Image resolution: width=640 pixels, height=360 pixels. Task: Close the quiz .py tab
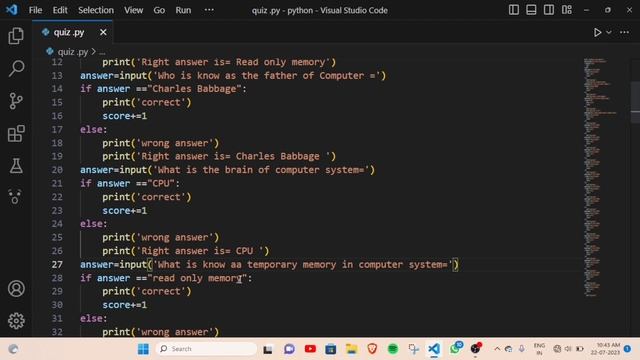click(103, 32)
